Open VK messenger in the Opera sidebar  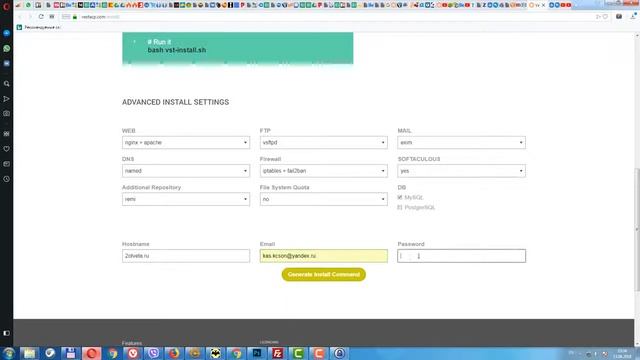(x=7, y=63)
